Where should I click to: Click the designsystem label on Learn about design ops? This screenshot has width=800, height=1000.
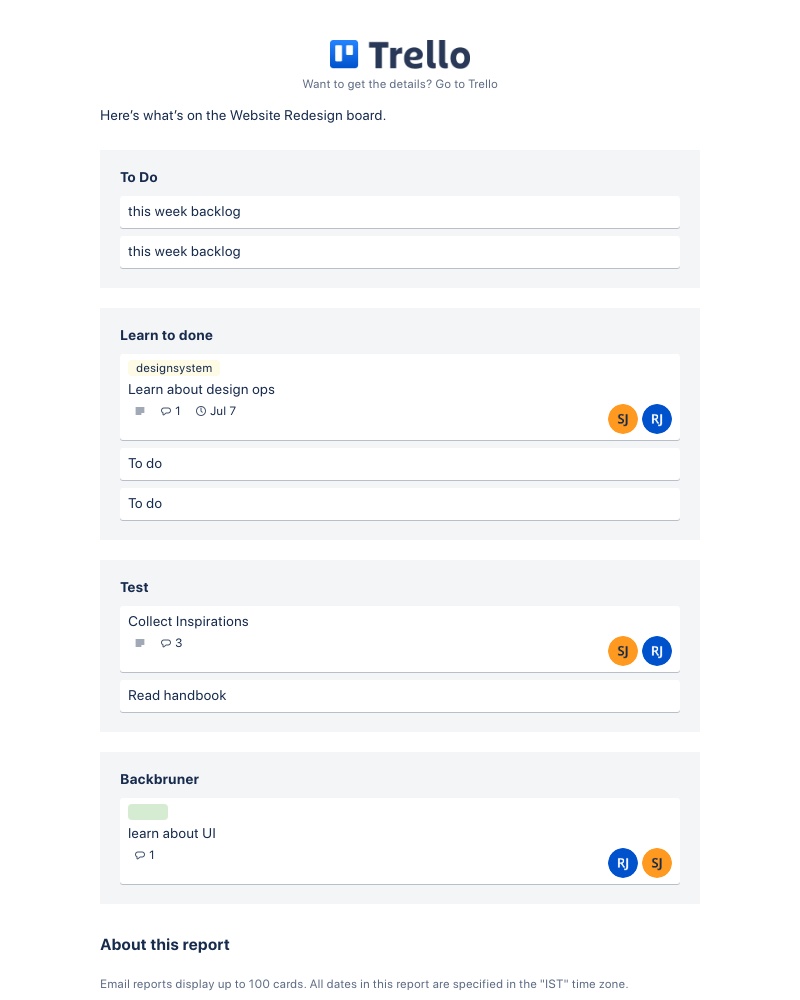pyautogui.click(x=173, y=368)
